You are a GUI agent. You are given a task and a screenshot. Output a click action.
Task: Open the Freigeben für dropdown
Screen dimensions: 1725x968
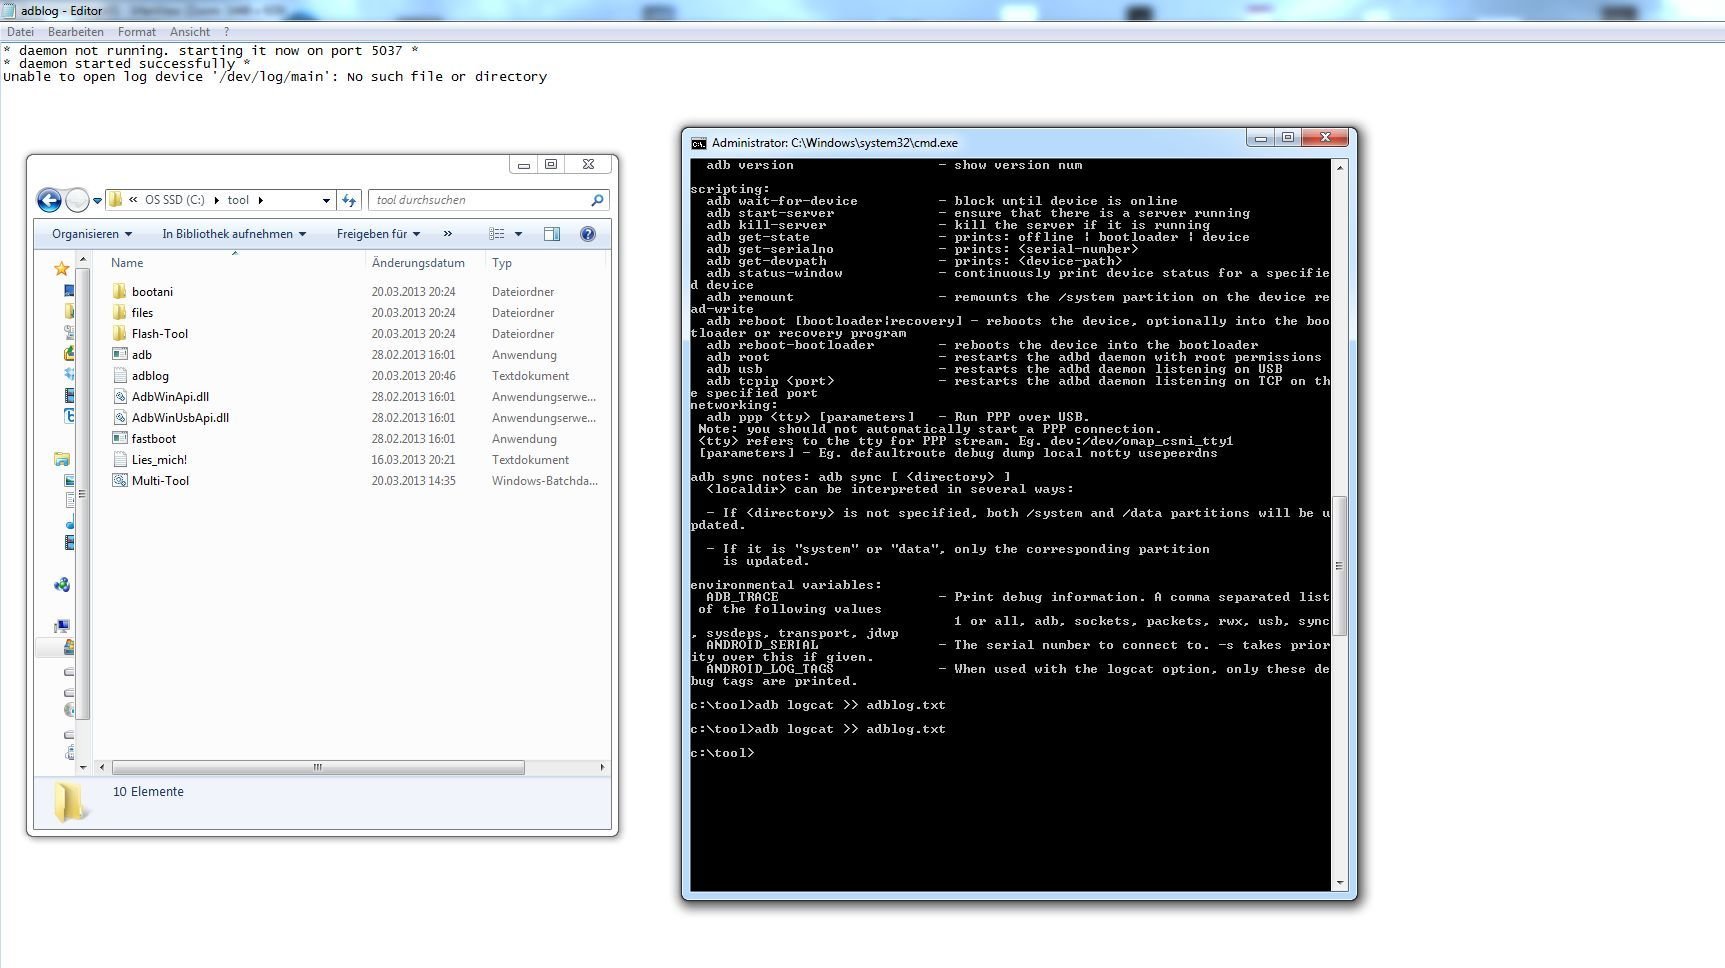[378, 234]
